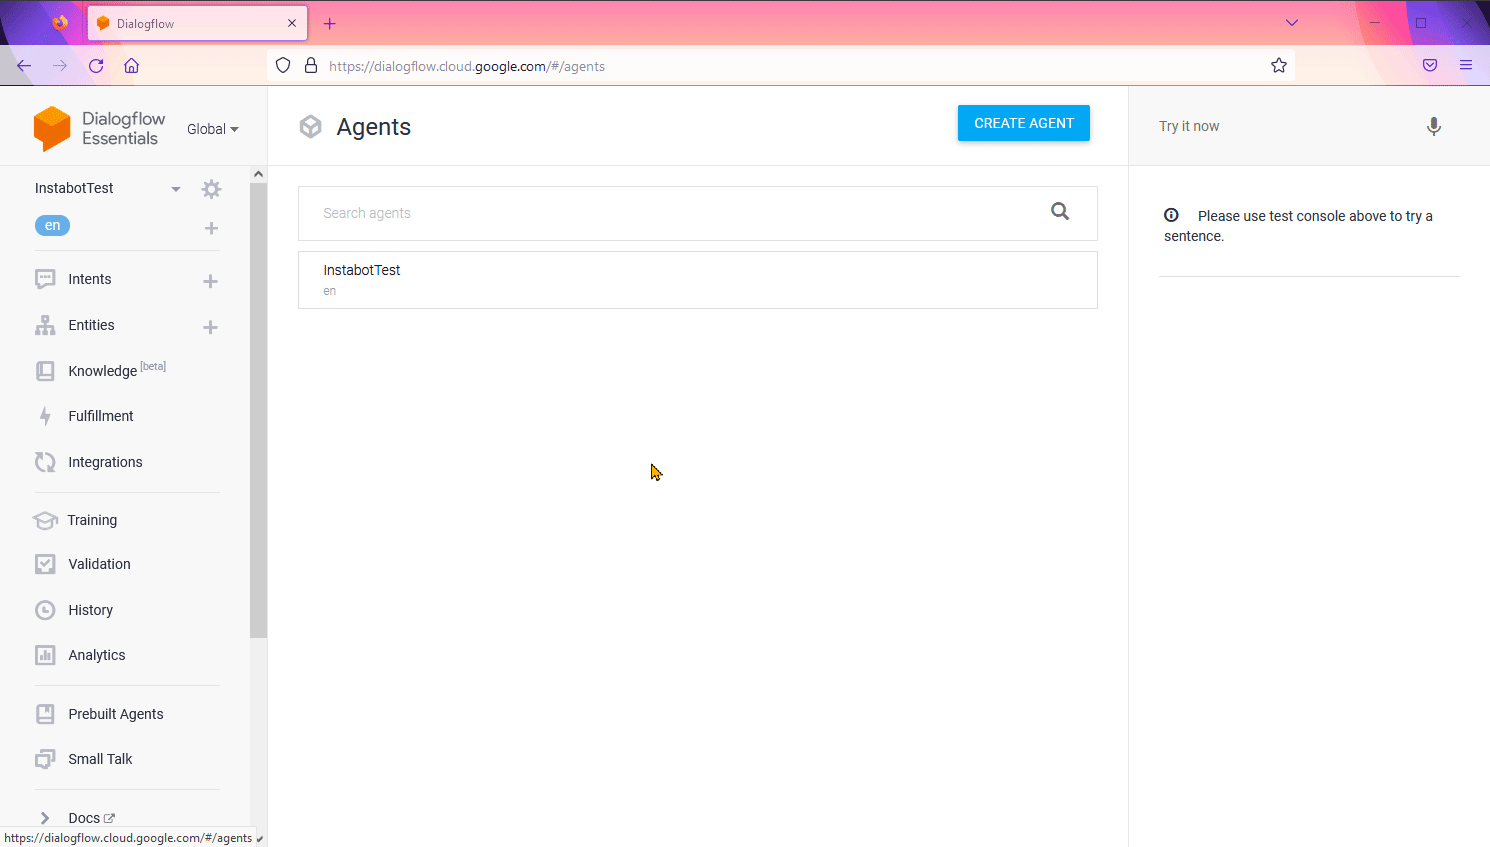The height and width of the screenshot is (847, 1490).
Task: Open the list all tabs dropdown
Action: [1292, 23]
